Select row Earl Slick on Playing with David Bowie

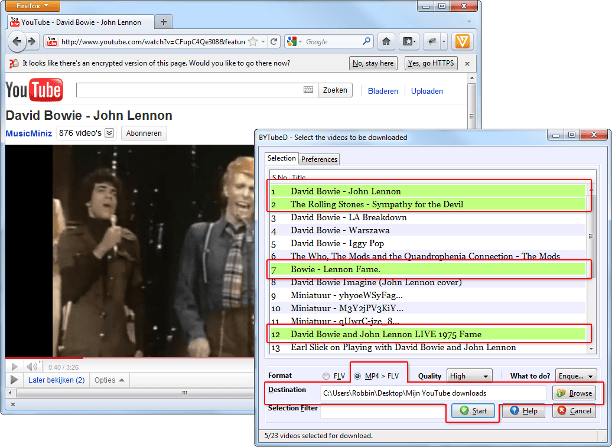428,347
